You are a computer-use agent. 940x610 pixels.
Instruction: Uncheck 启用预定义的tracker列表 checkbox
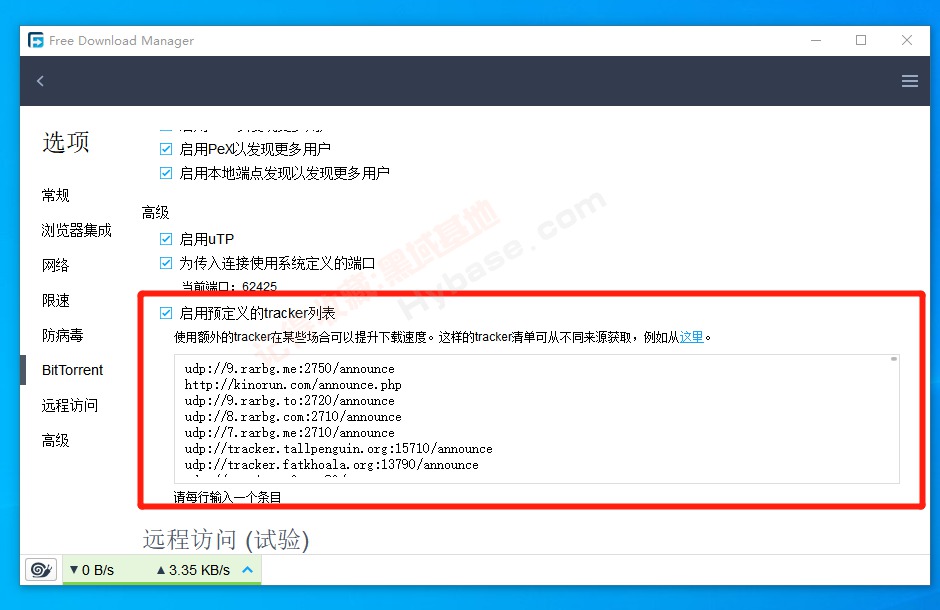click(166, 313)
